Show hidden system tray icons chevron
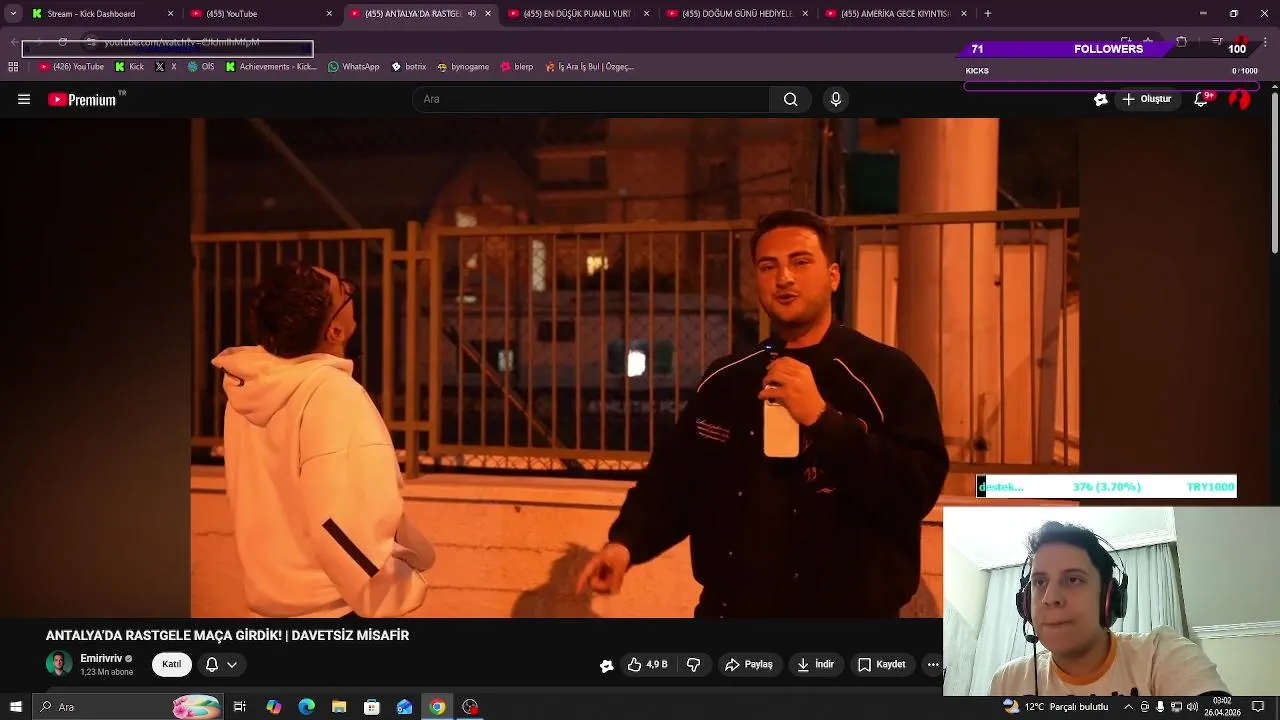Image resolution: width=1280 pixels, height=720 pixels. 1131,707
